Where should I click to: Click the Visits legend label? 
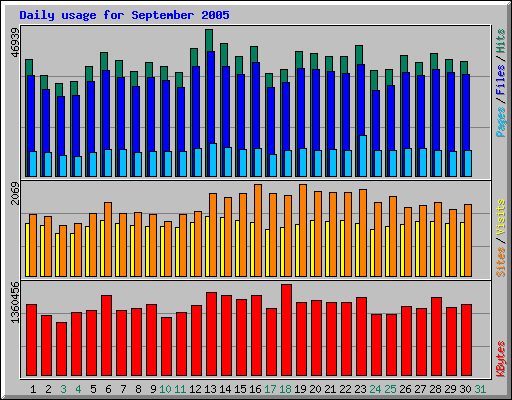tap(501, 217)
